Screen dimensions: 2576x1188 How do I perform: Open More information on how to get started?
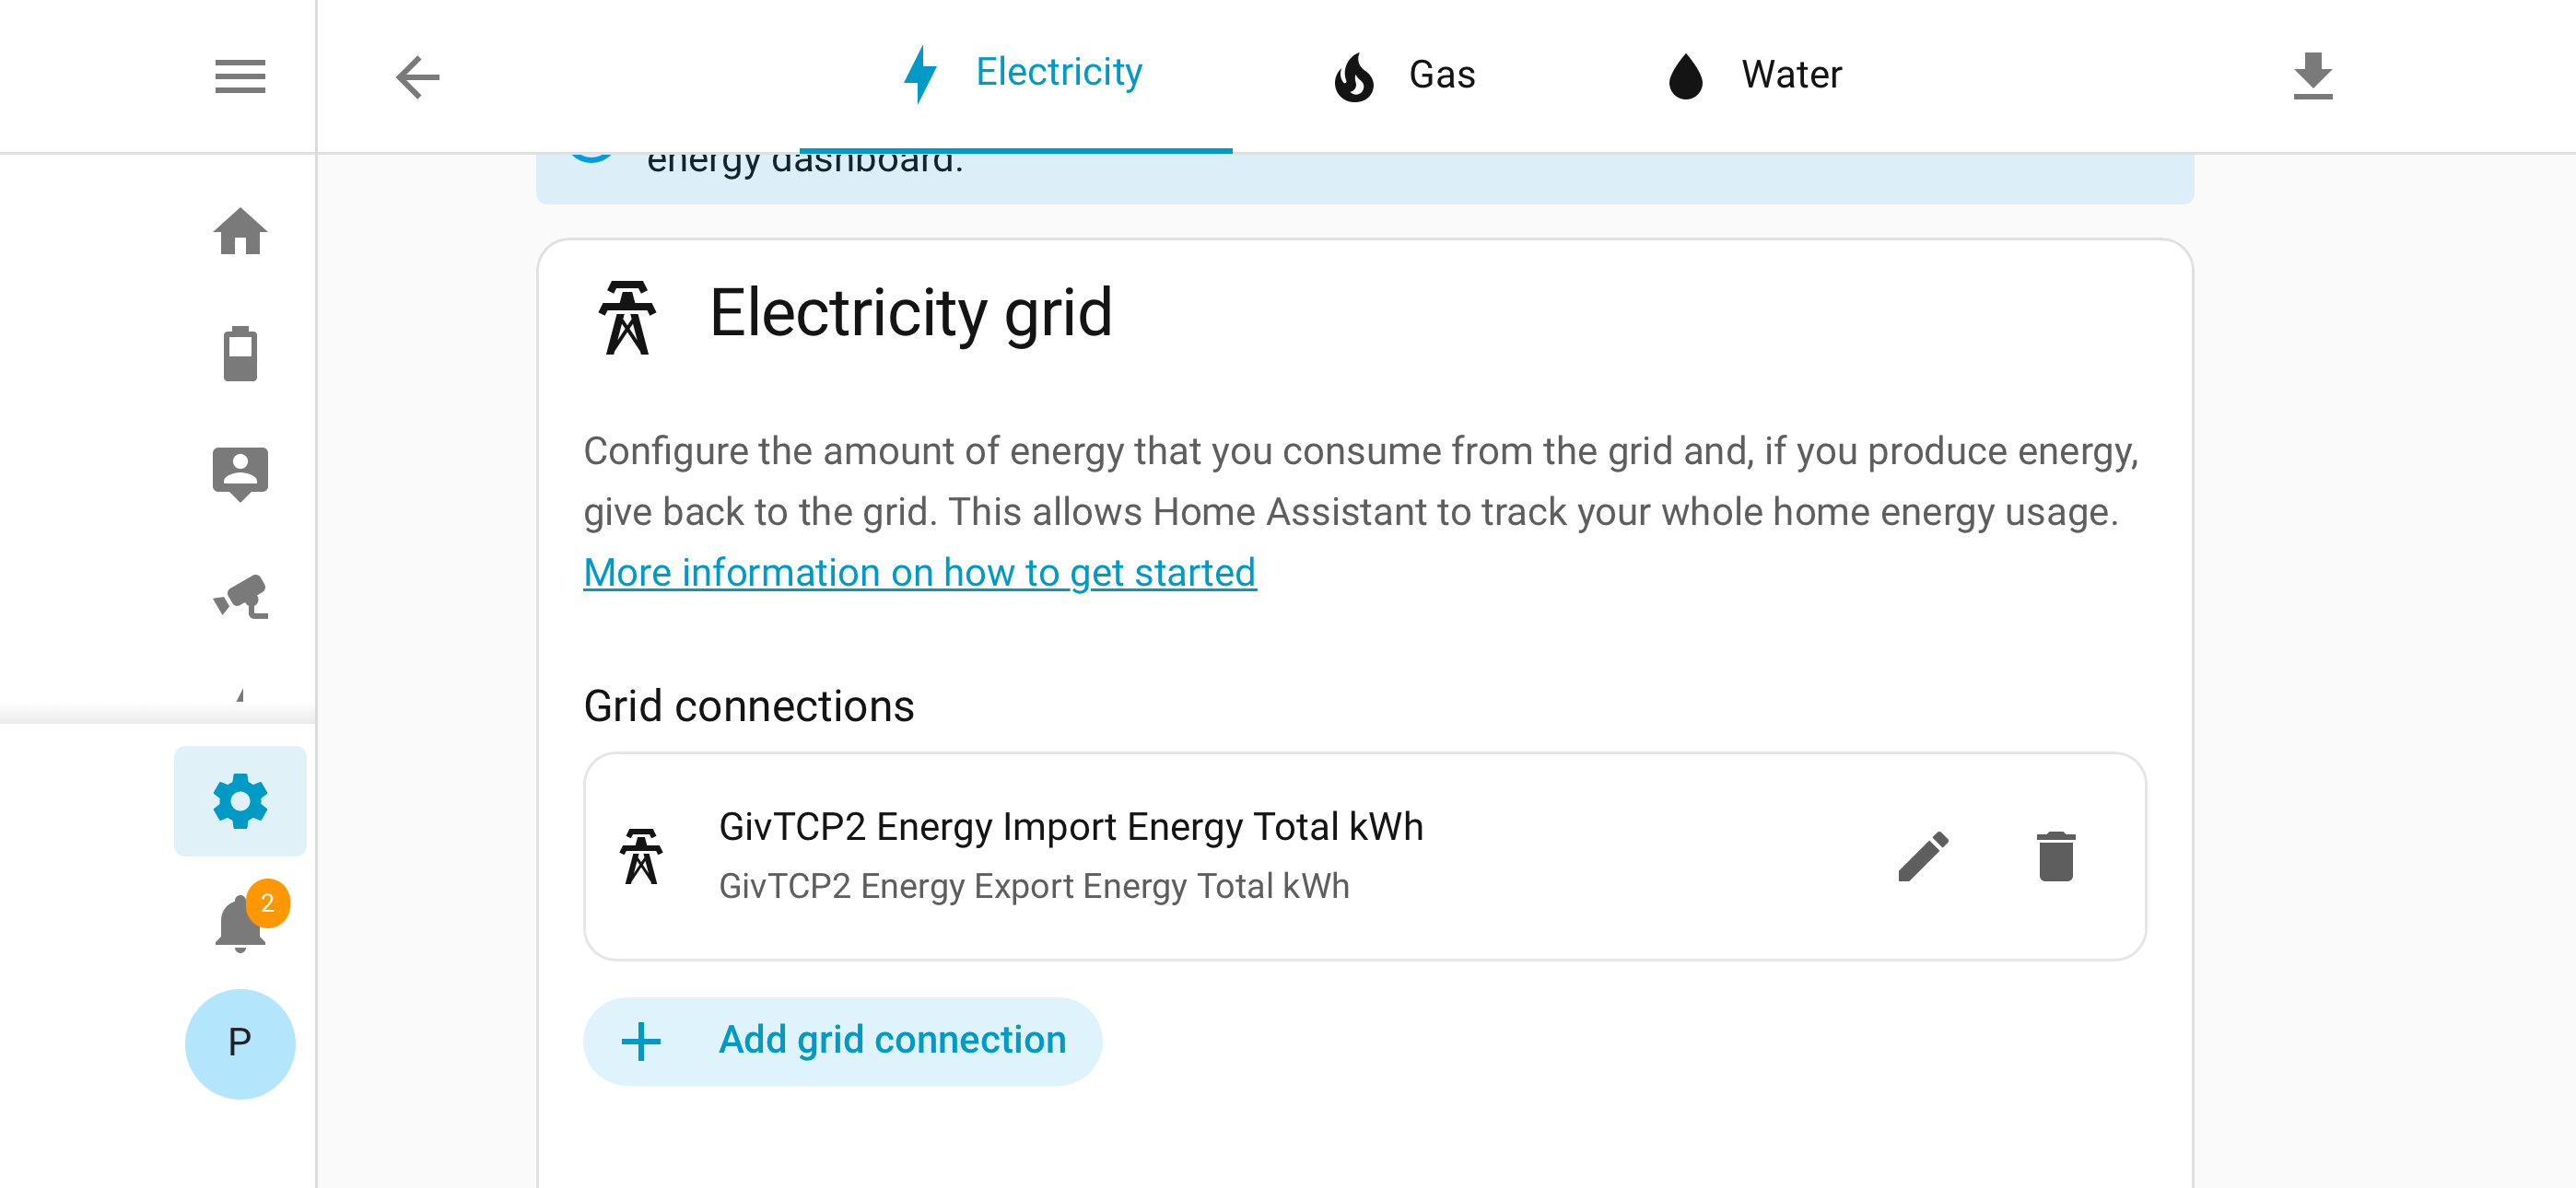[x=920, y=573]
